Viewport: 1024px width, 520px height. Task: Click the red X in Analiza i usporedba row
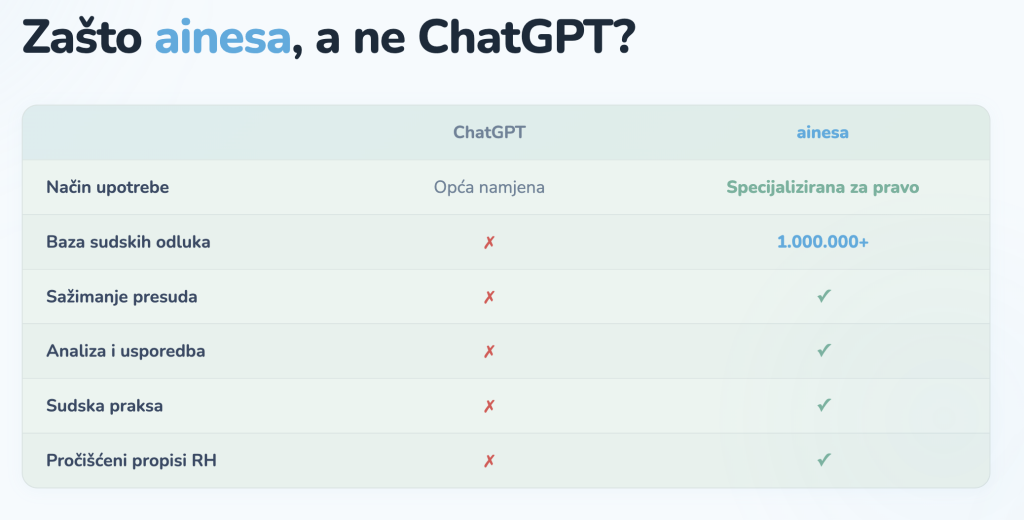(x=489, y=351)
